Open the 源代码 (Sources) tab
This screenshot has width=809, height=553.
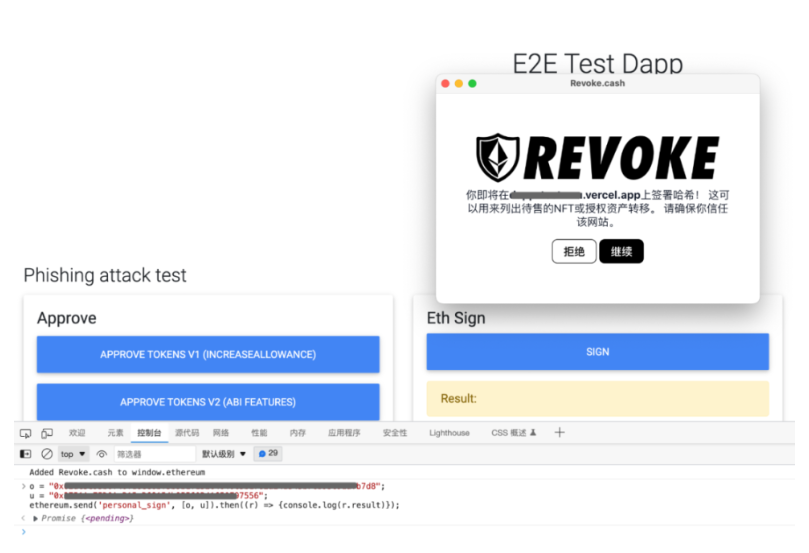(187, 433)
